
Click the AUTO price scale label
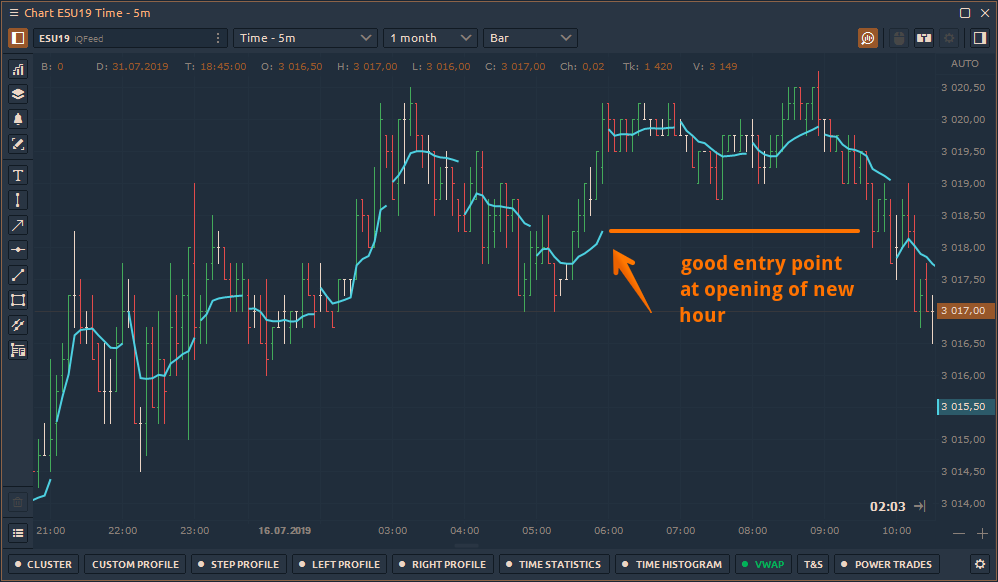point(964,63)
